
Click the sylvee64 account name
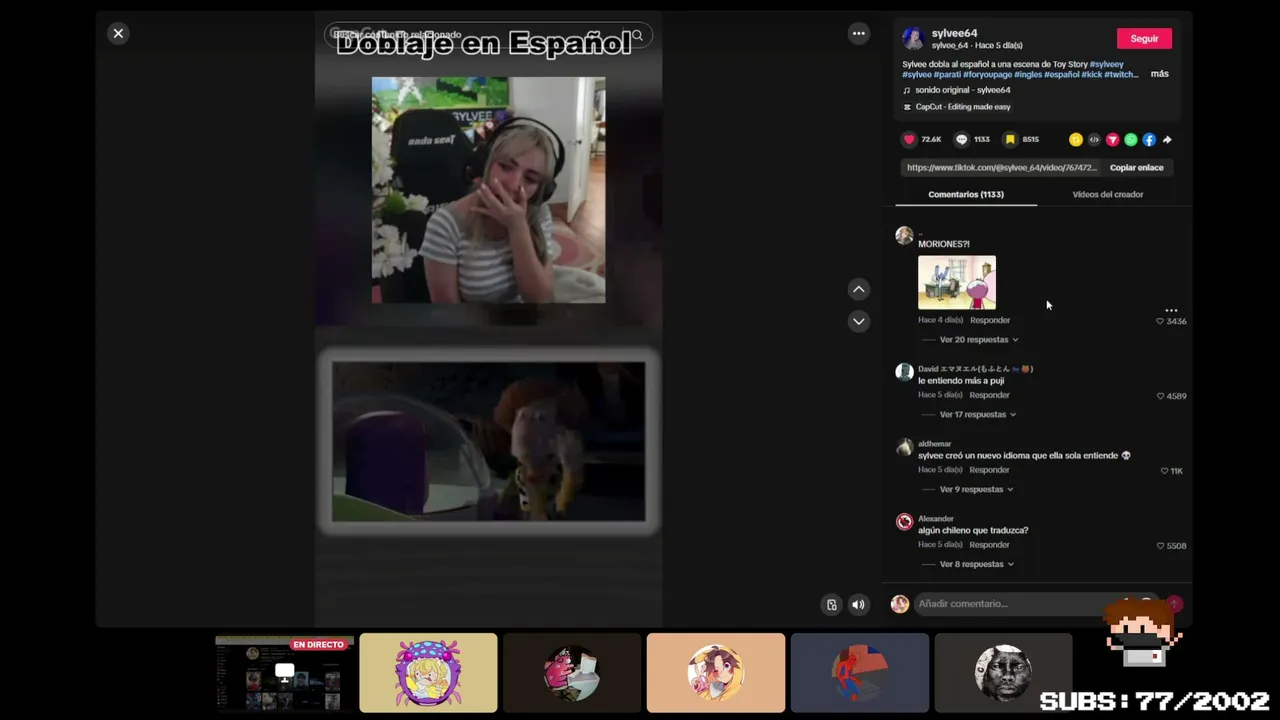pos(955,33)
